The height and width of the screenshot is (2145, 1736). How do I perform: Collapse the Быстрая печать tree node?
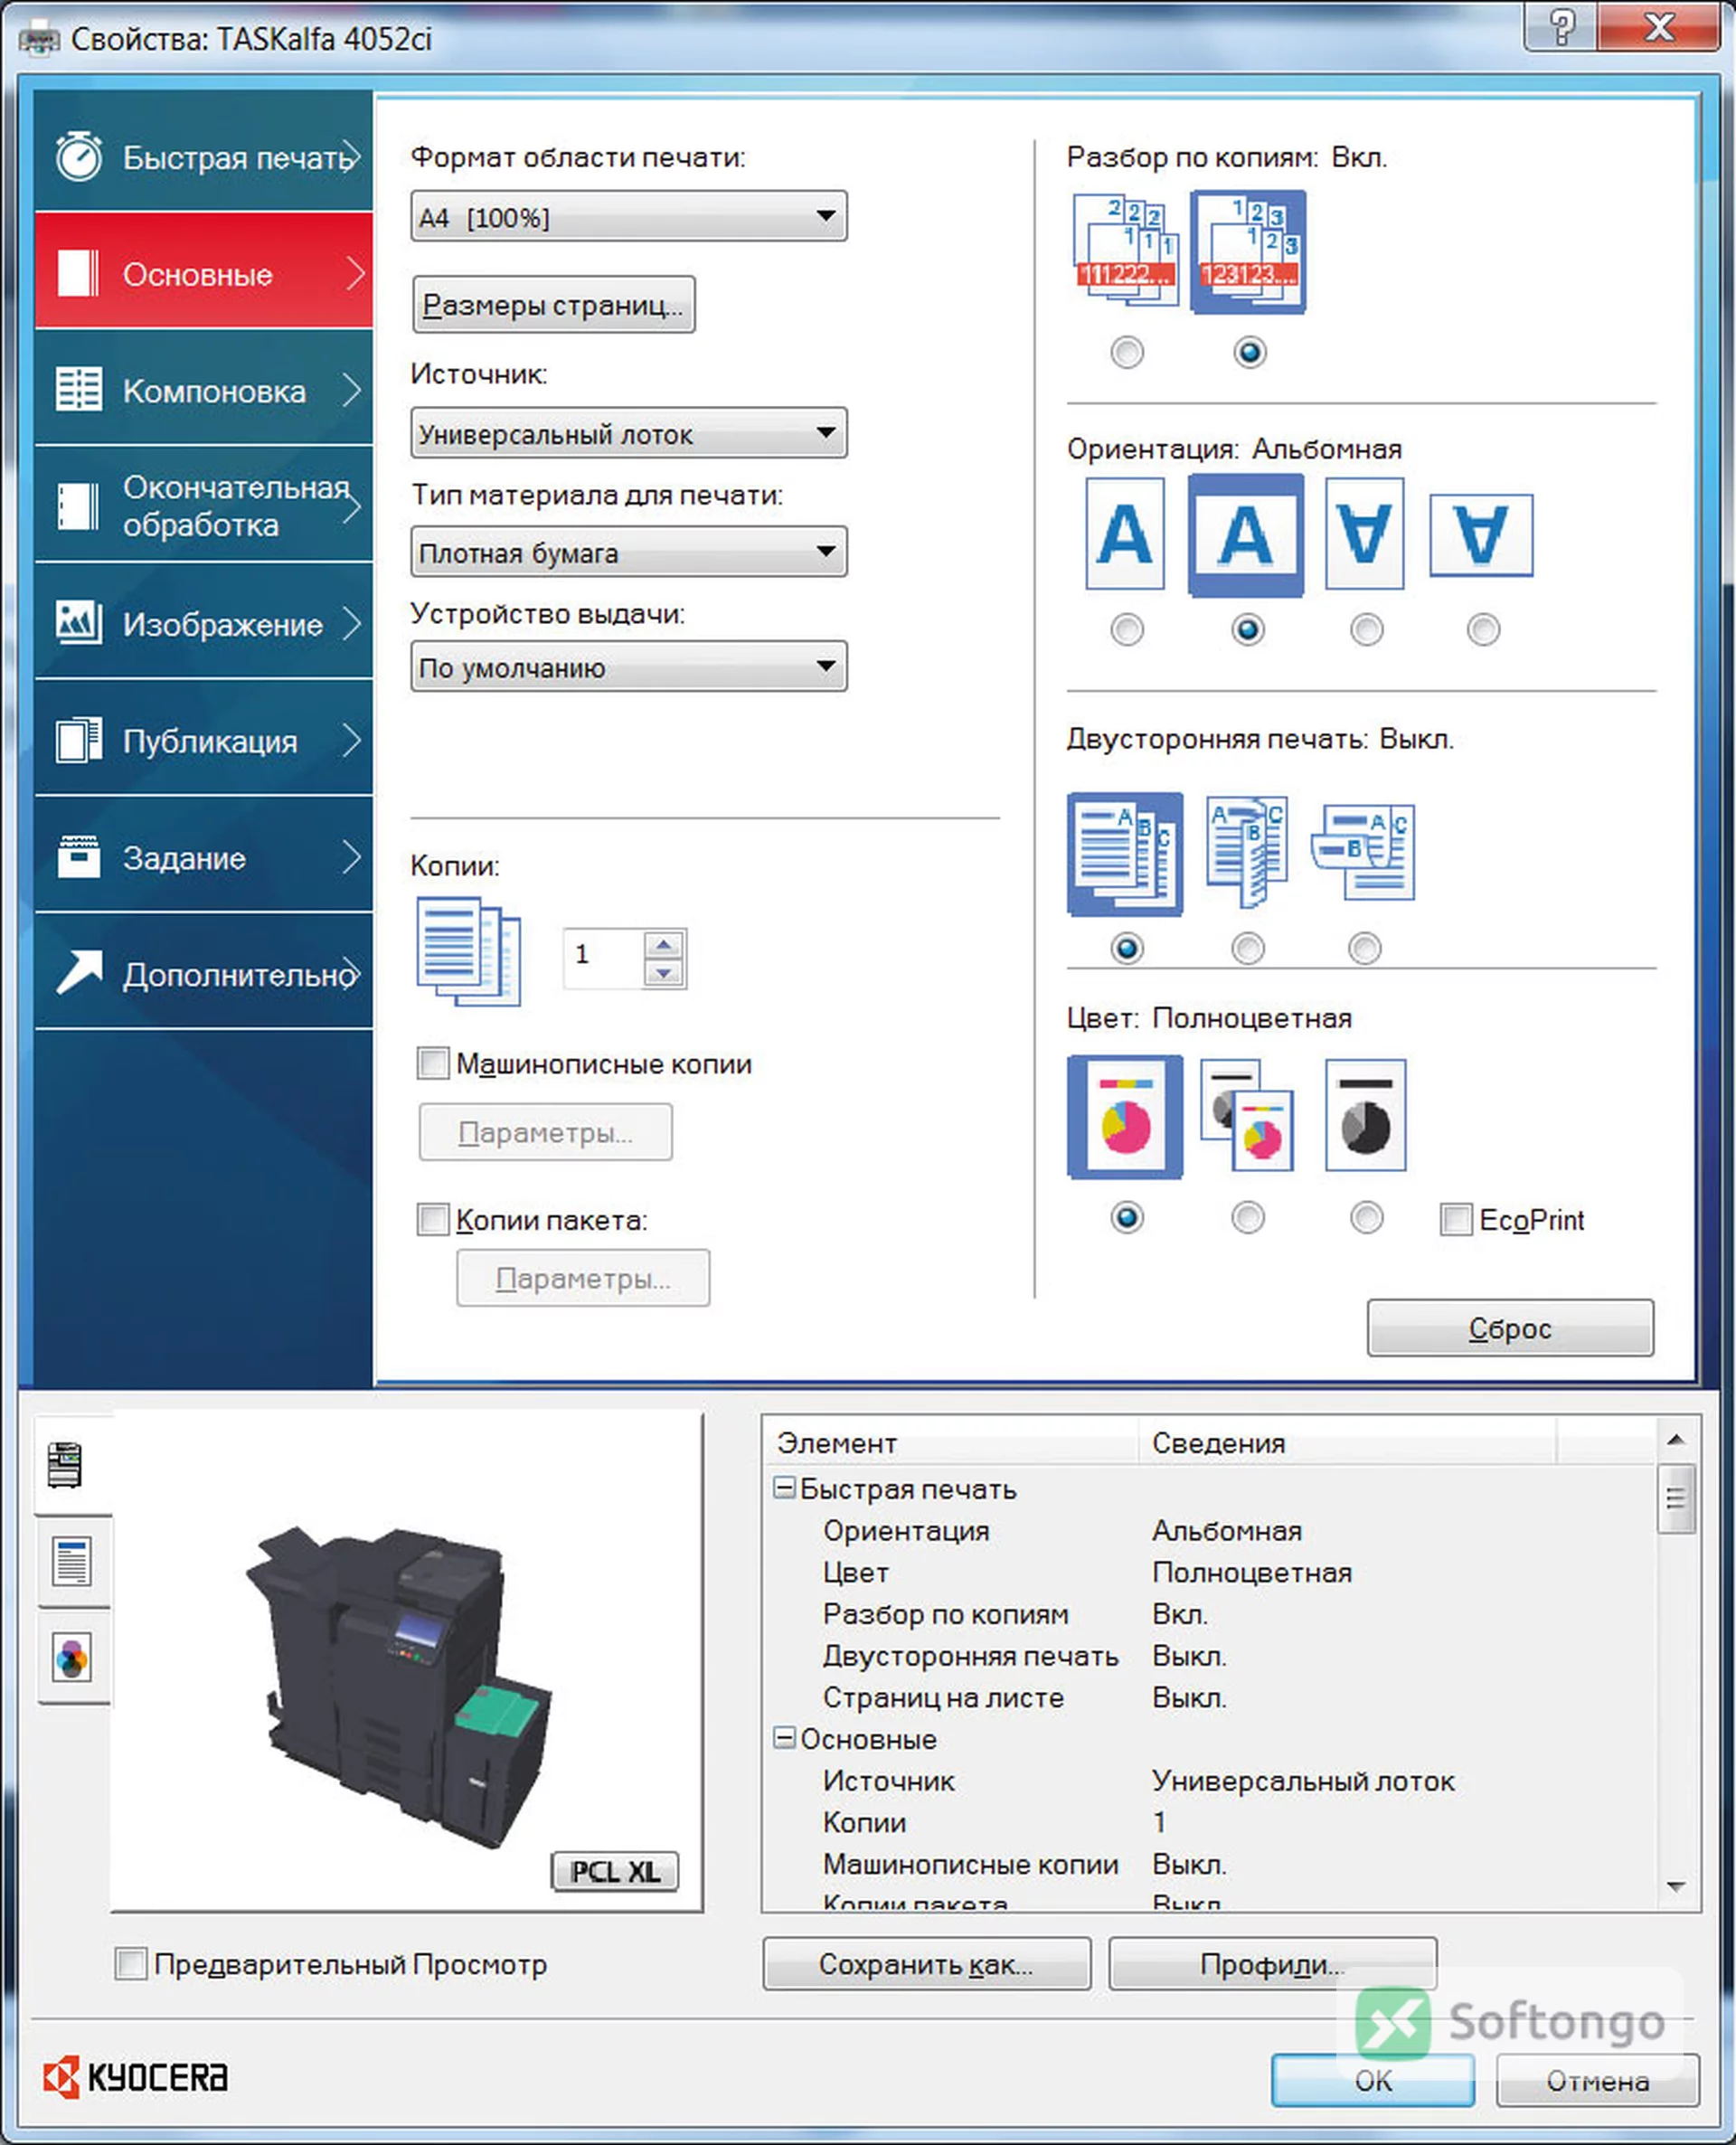point(784,1488)
